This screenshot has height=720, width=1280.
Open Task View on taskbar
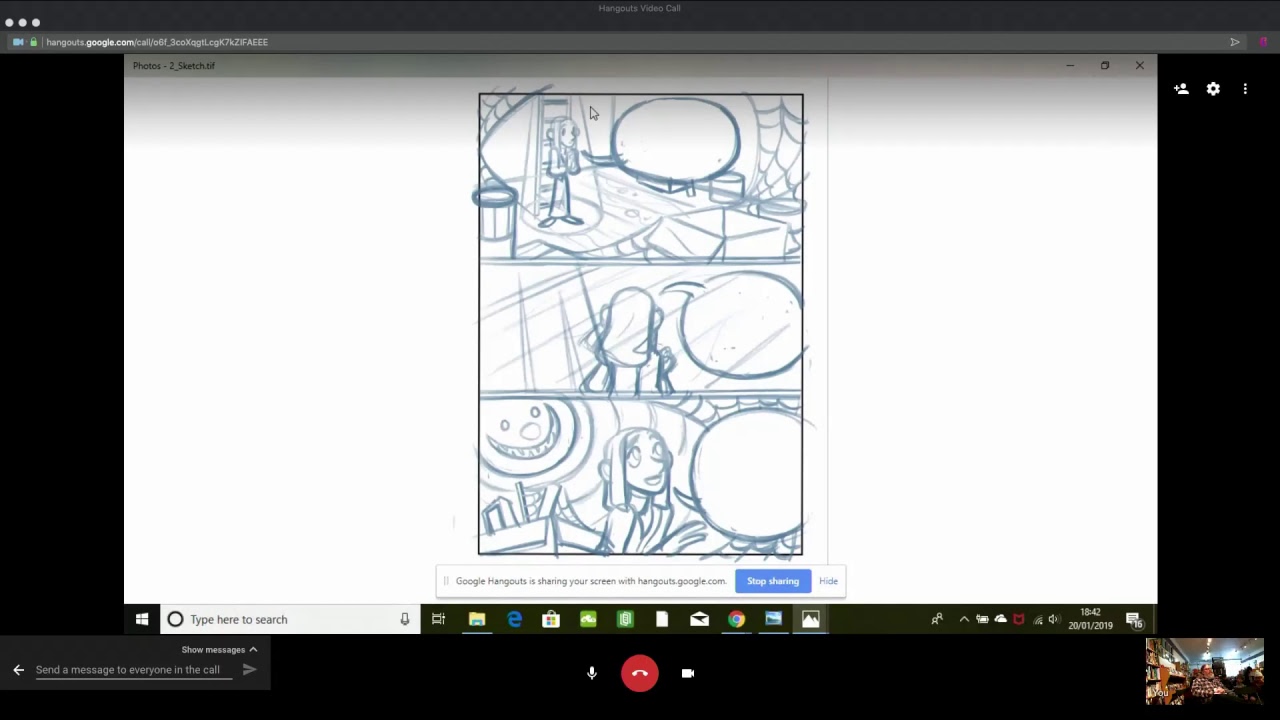tap(438, 619)
